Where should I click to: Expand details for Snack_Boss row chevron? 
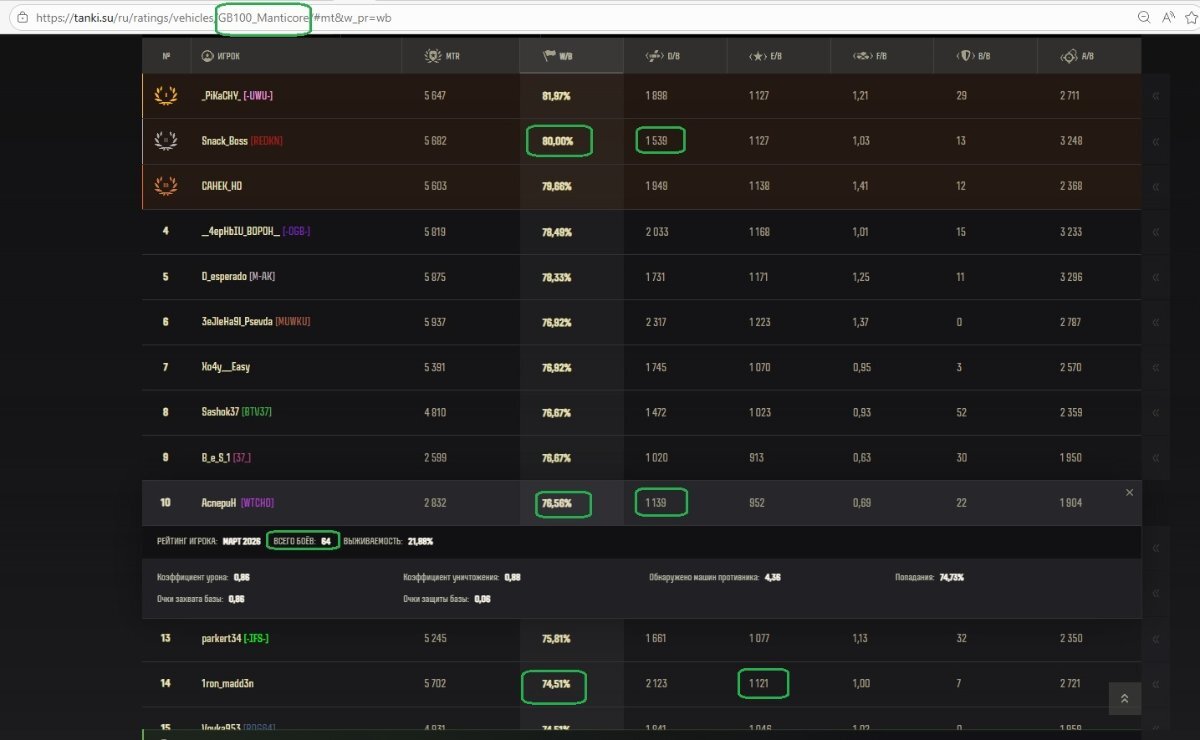point(1155,142)
